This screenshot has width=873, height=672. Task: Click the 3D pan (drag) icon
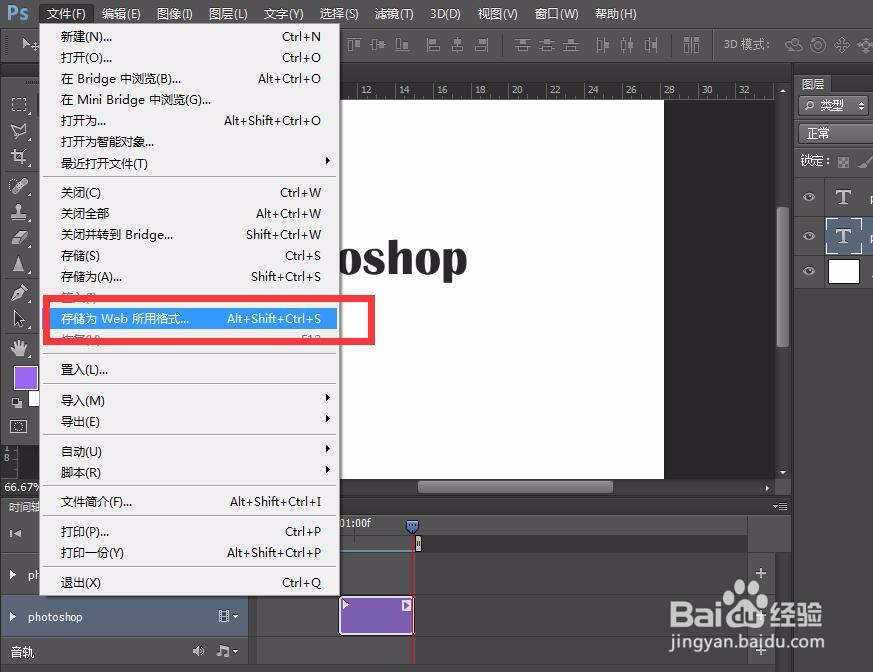pyautogui.click(x=842, y=45)
